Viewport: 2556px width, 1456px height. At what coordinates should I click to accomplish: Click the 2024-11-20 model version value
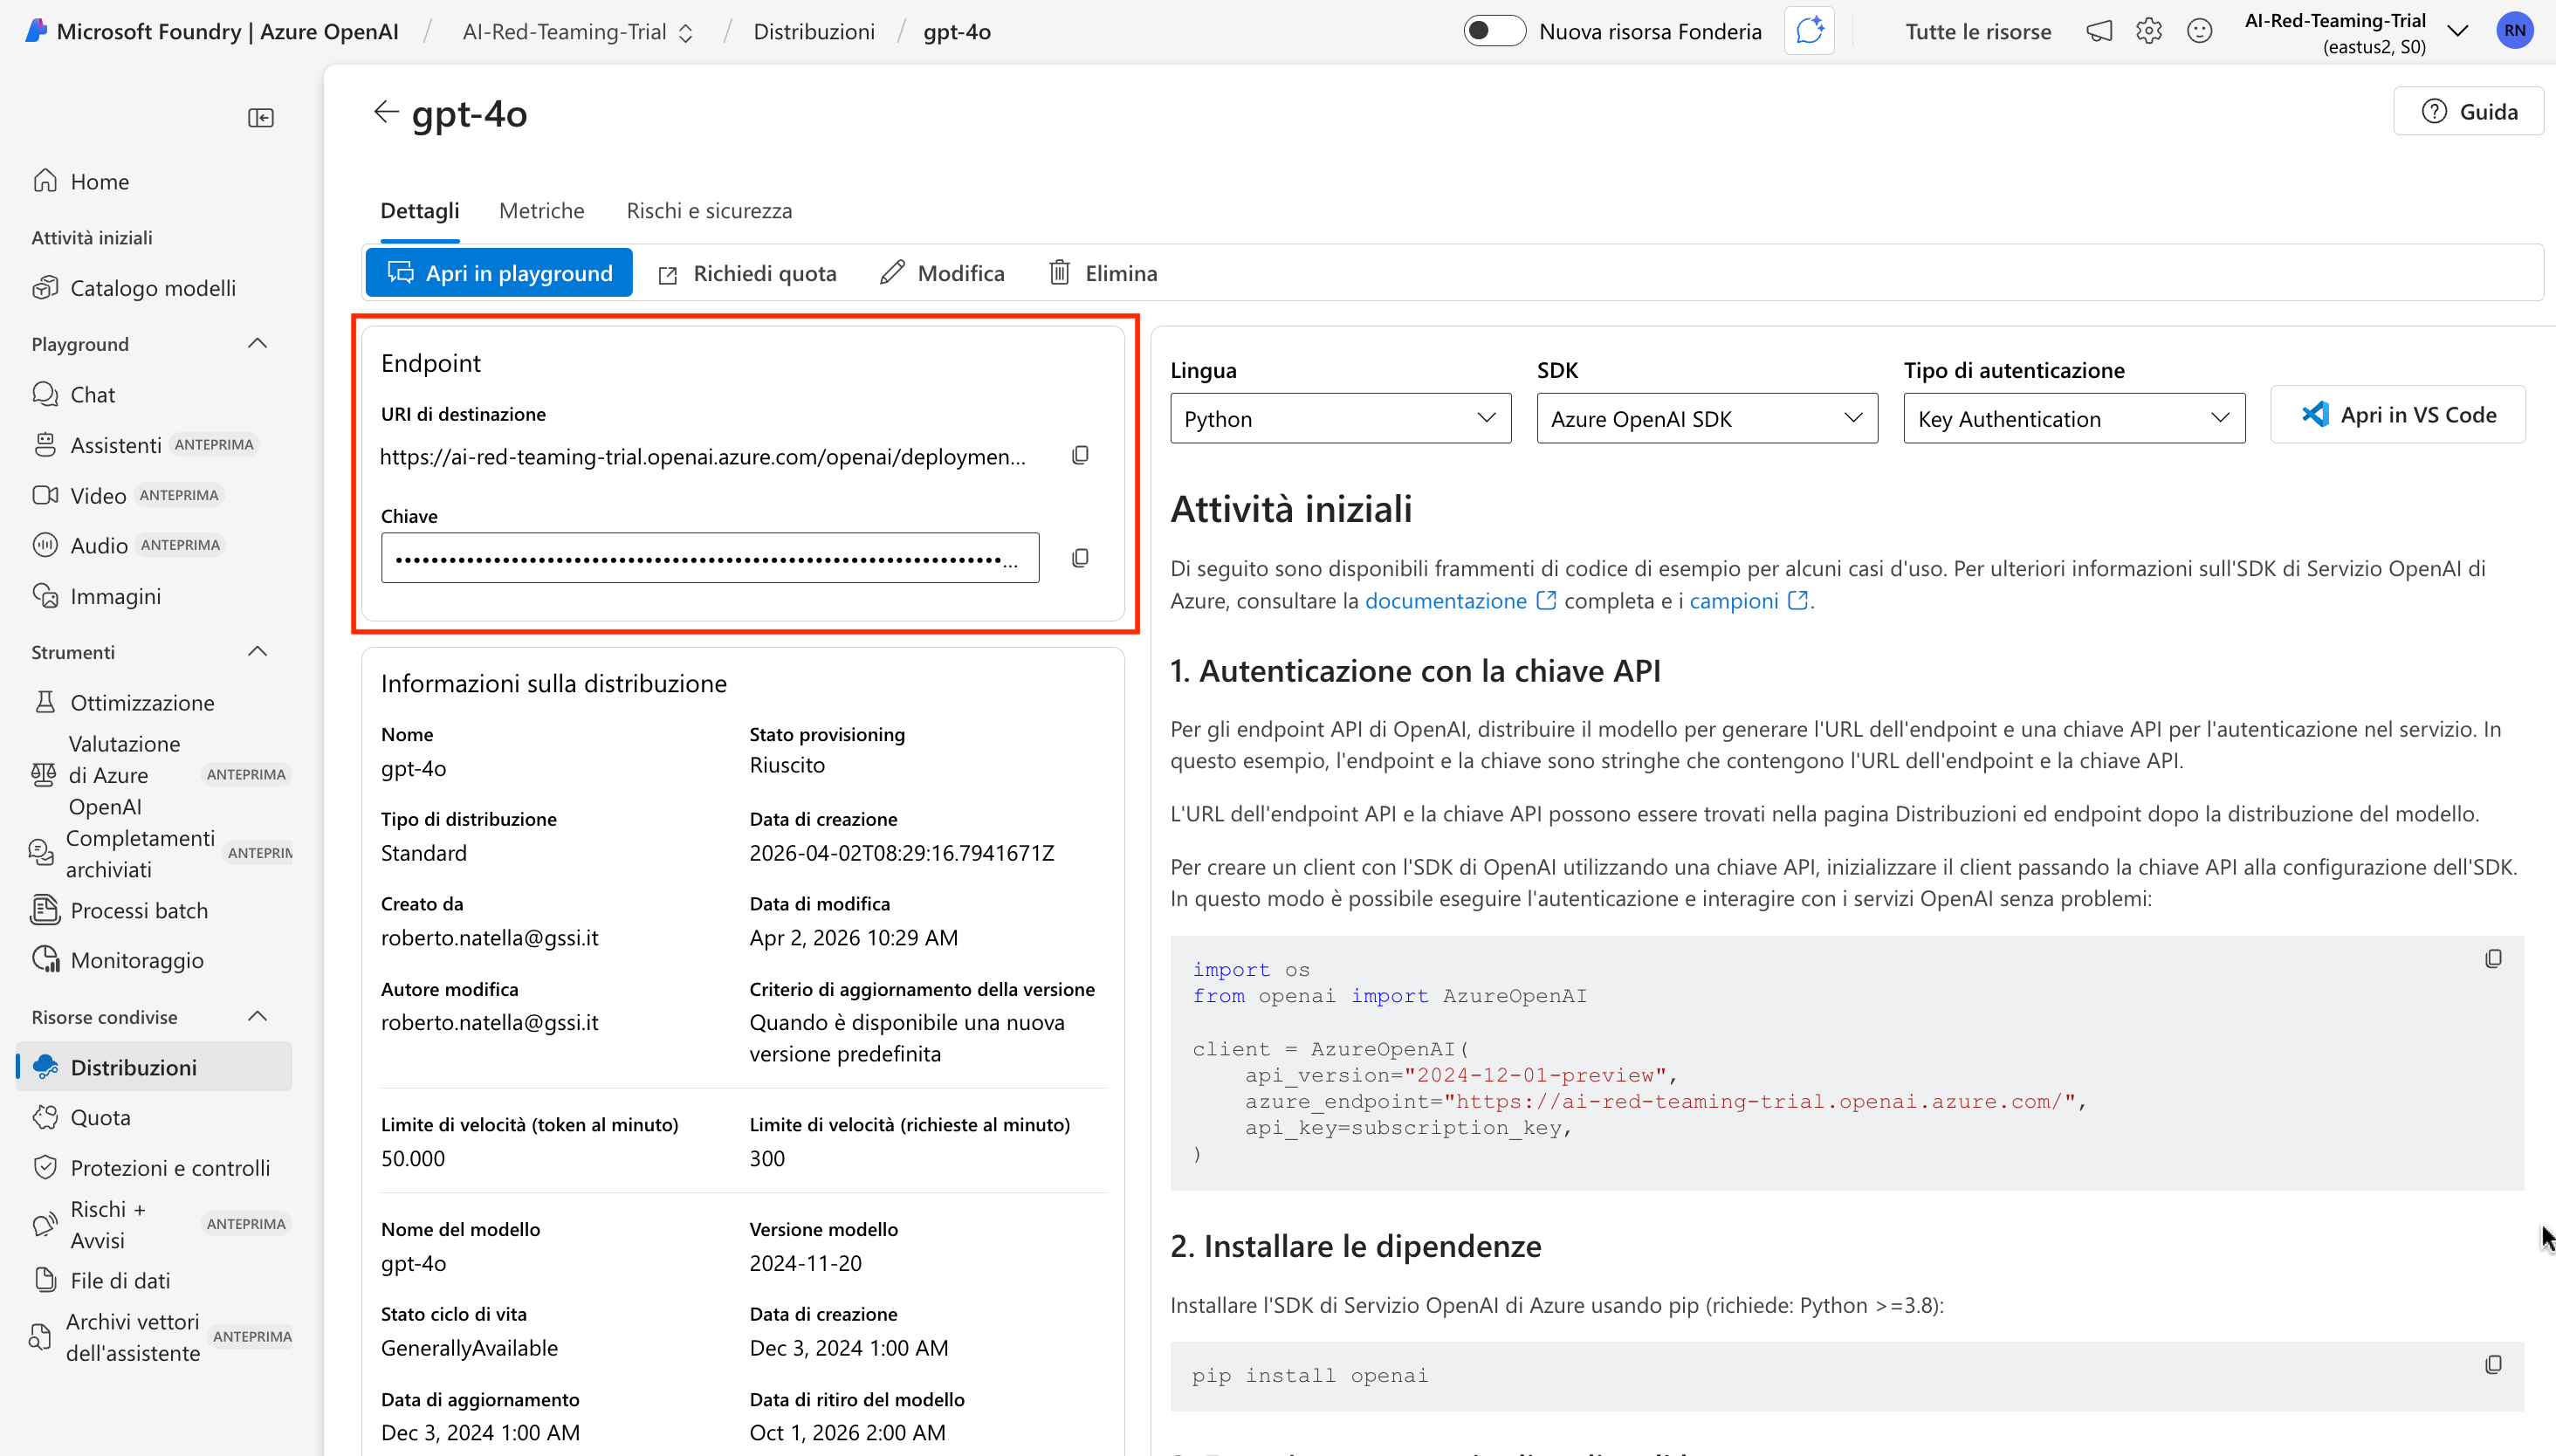point(805,1263)
